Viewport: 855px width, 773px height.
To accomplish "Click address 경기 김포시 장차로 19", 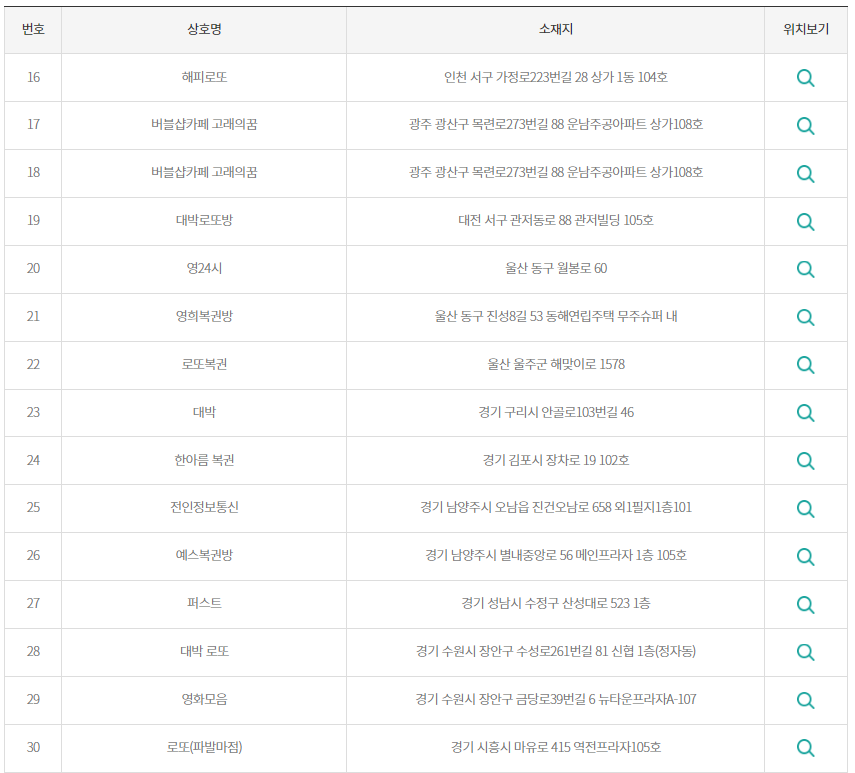I will pos(555,460).
